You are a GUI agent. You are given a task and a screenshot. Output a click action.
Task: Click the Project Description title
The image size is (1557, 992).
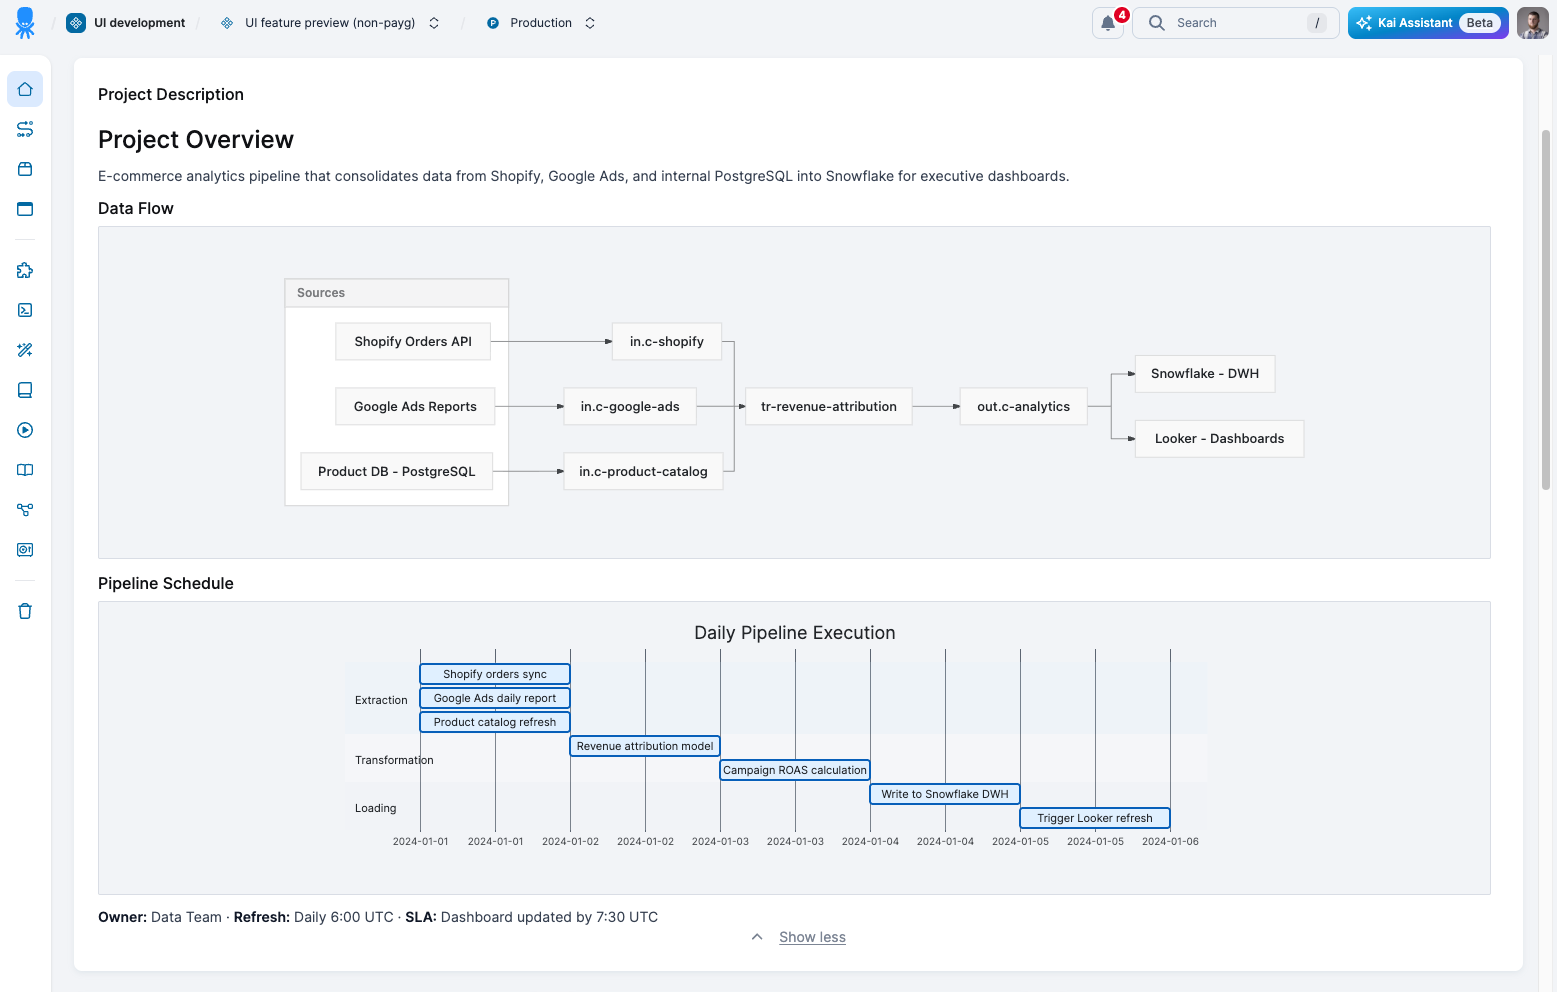pyautogui.click(x=171, y=94)
